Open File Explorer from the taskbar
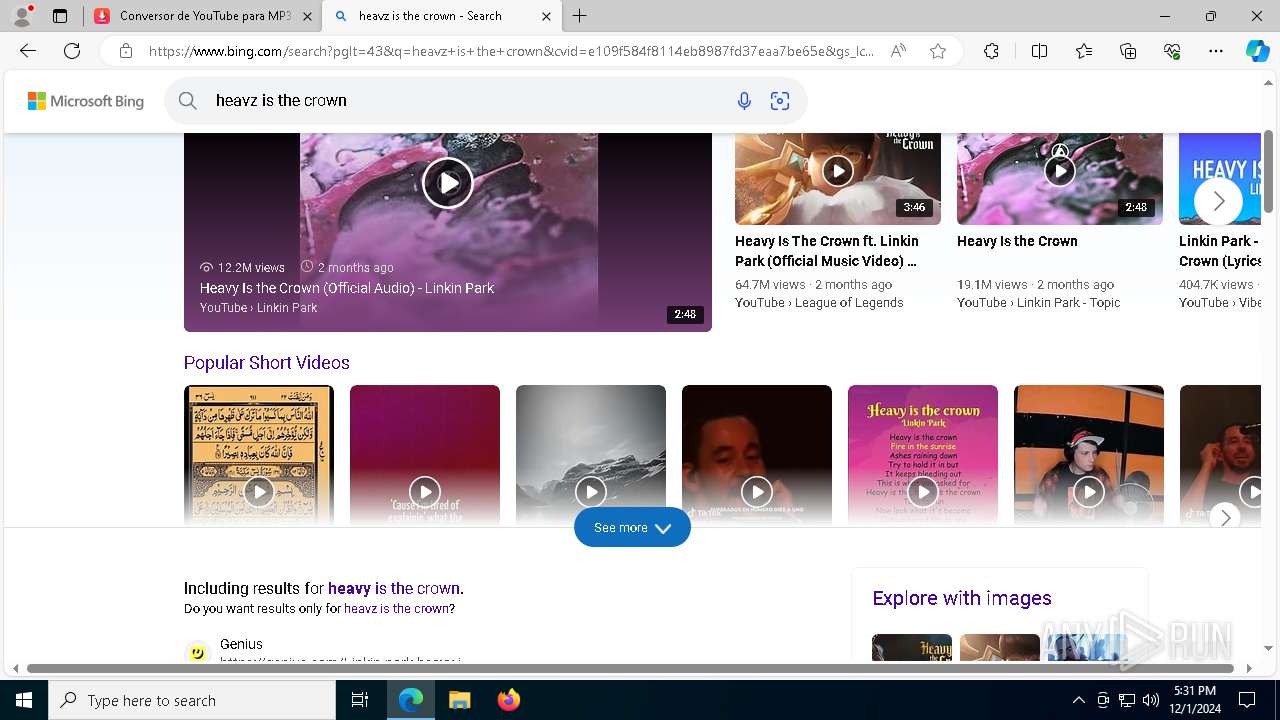This screenshot has width=1280, height=720. pyautogui.click(x=459, y=700)
